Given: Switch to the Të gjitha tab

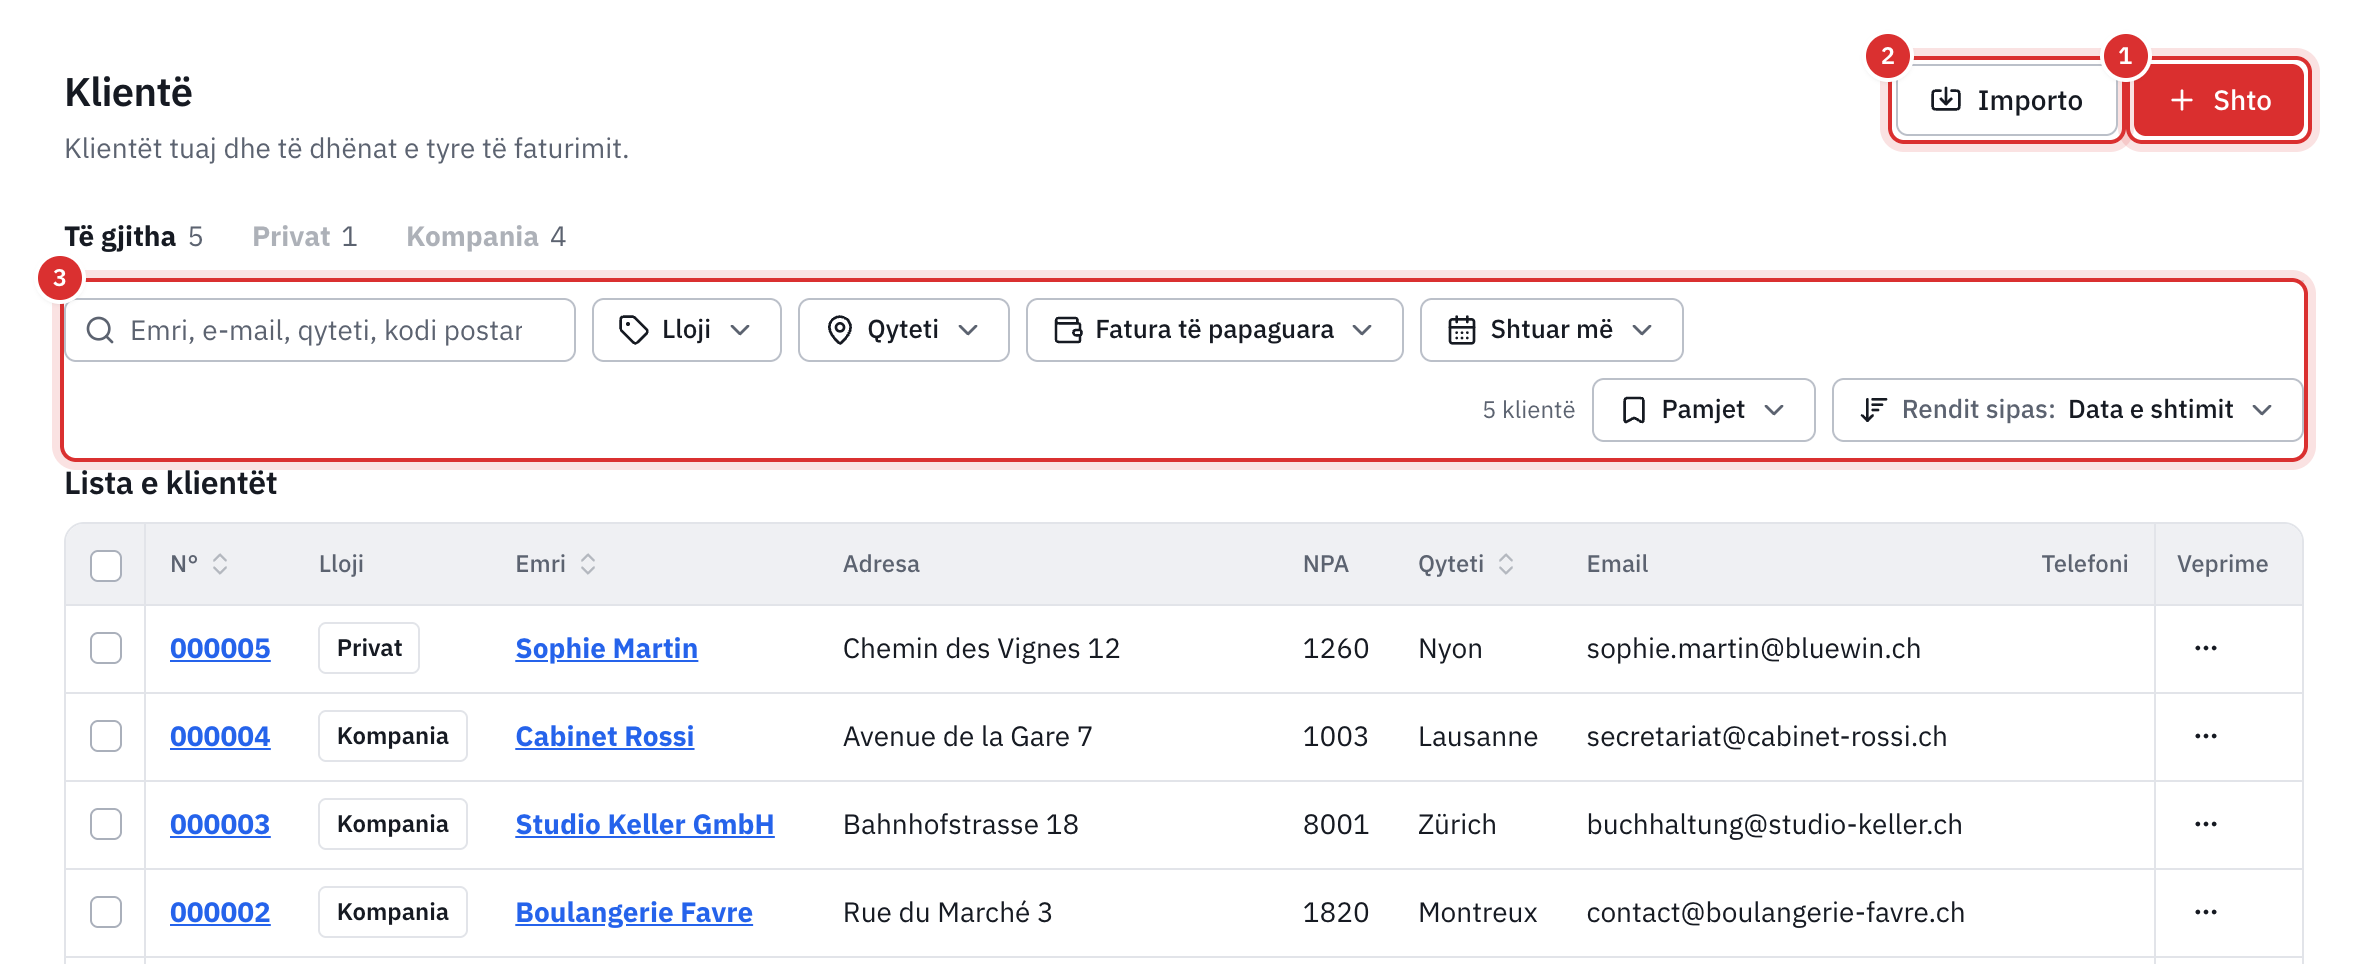Looking at the screenshot, I should pos(134,237).
